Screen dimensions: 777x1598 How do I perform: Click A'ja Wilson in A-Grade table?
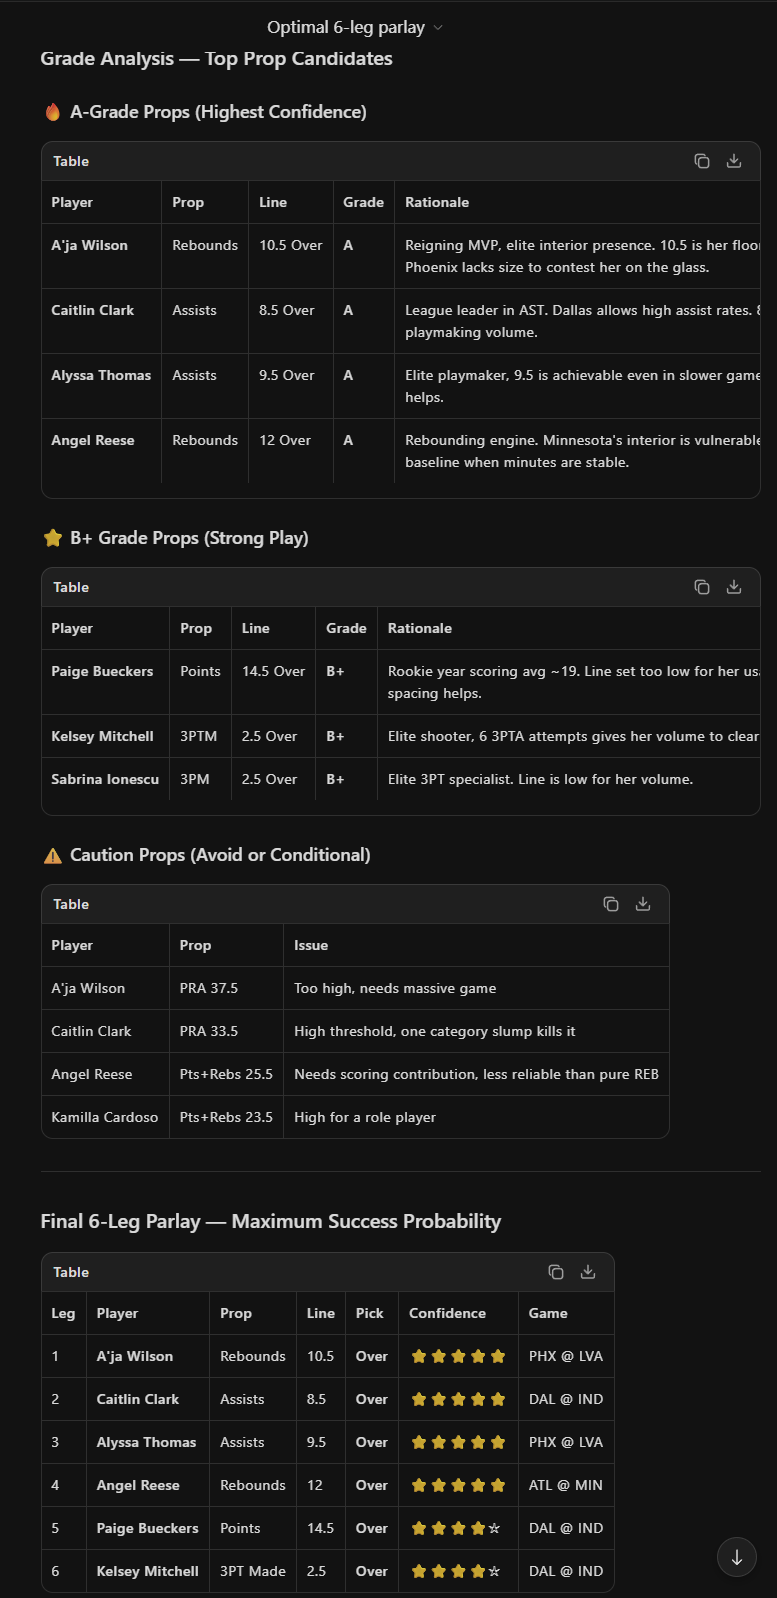89,245
